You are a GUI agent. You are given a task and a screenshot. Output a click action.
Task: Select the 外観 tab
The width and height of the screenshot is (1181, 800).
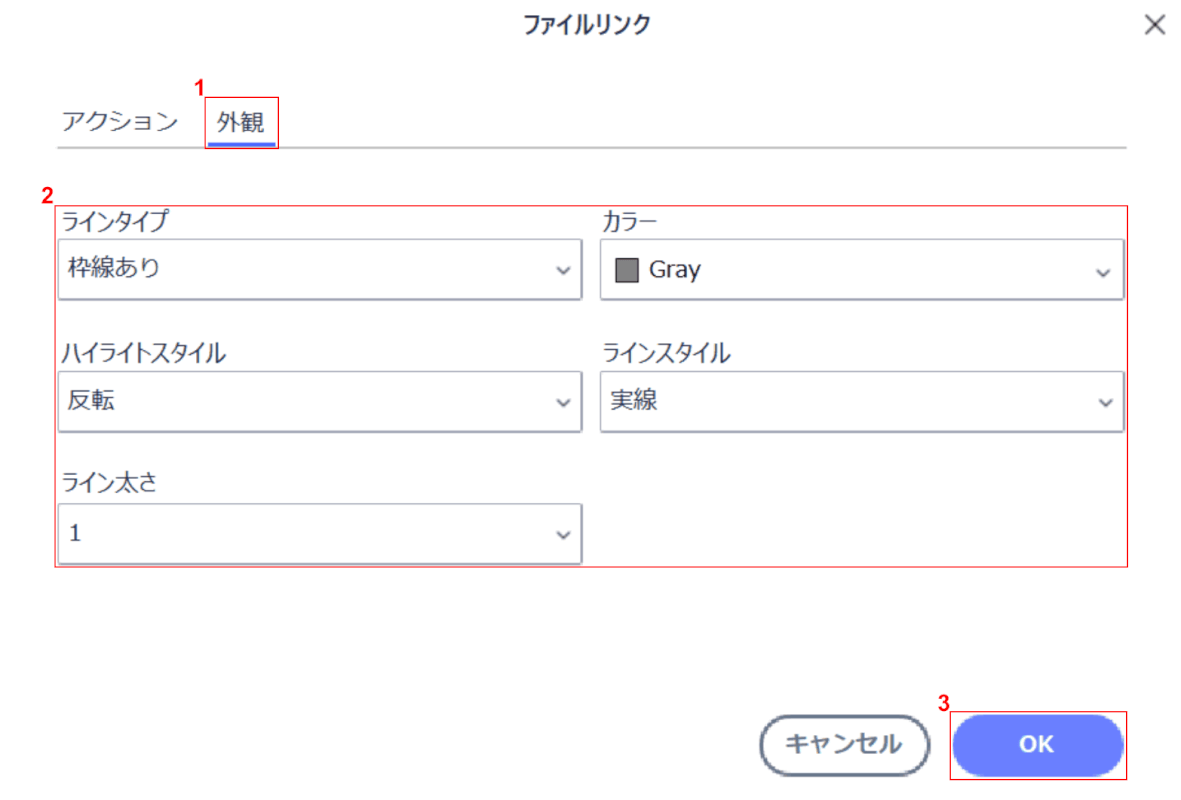click(241, 123)
